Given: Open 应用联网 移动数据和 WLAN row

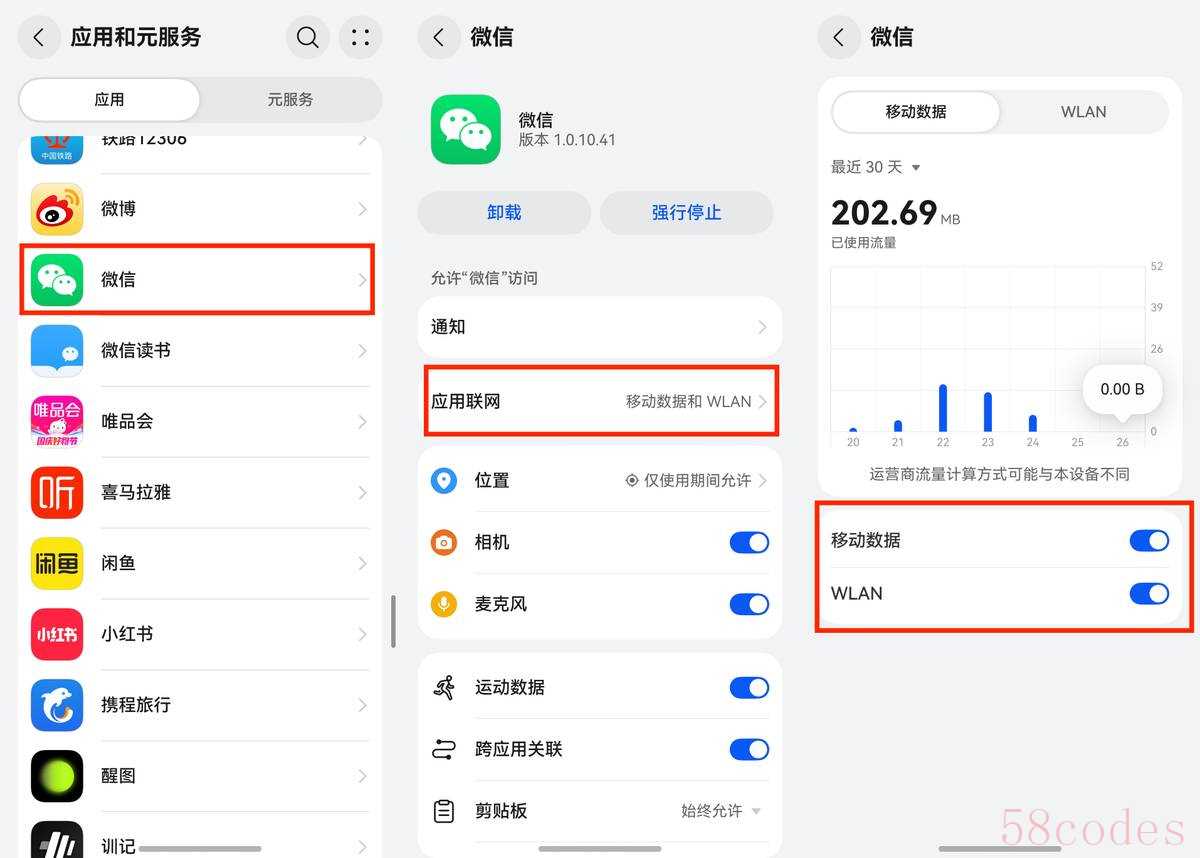Looking at the screenshot, I should [x=600, y=401].
